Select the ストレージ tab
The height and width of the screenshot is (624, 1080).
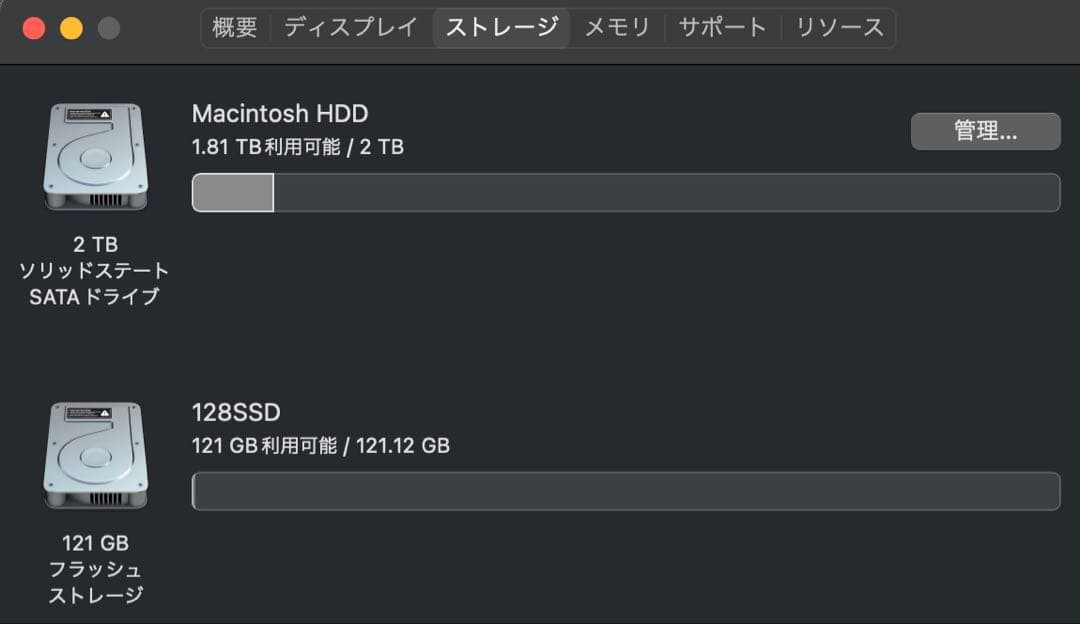tap(501, 27)
